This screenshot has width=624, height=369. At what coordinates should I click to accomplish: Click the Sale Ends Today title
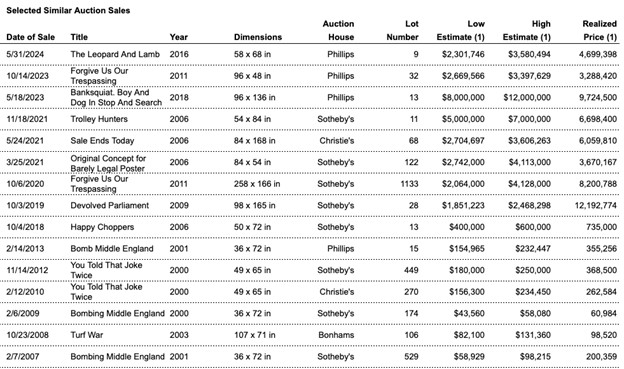pos(102,141)
